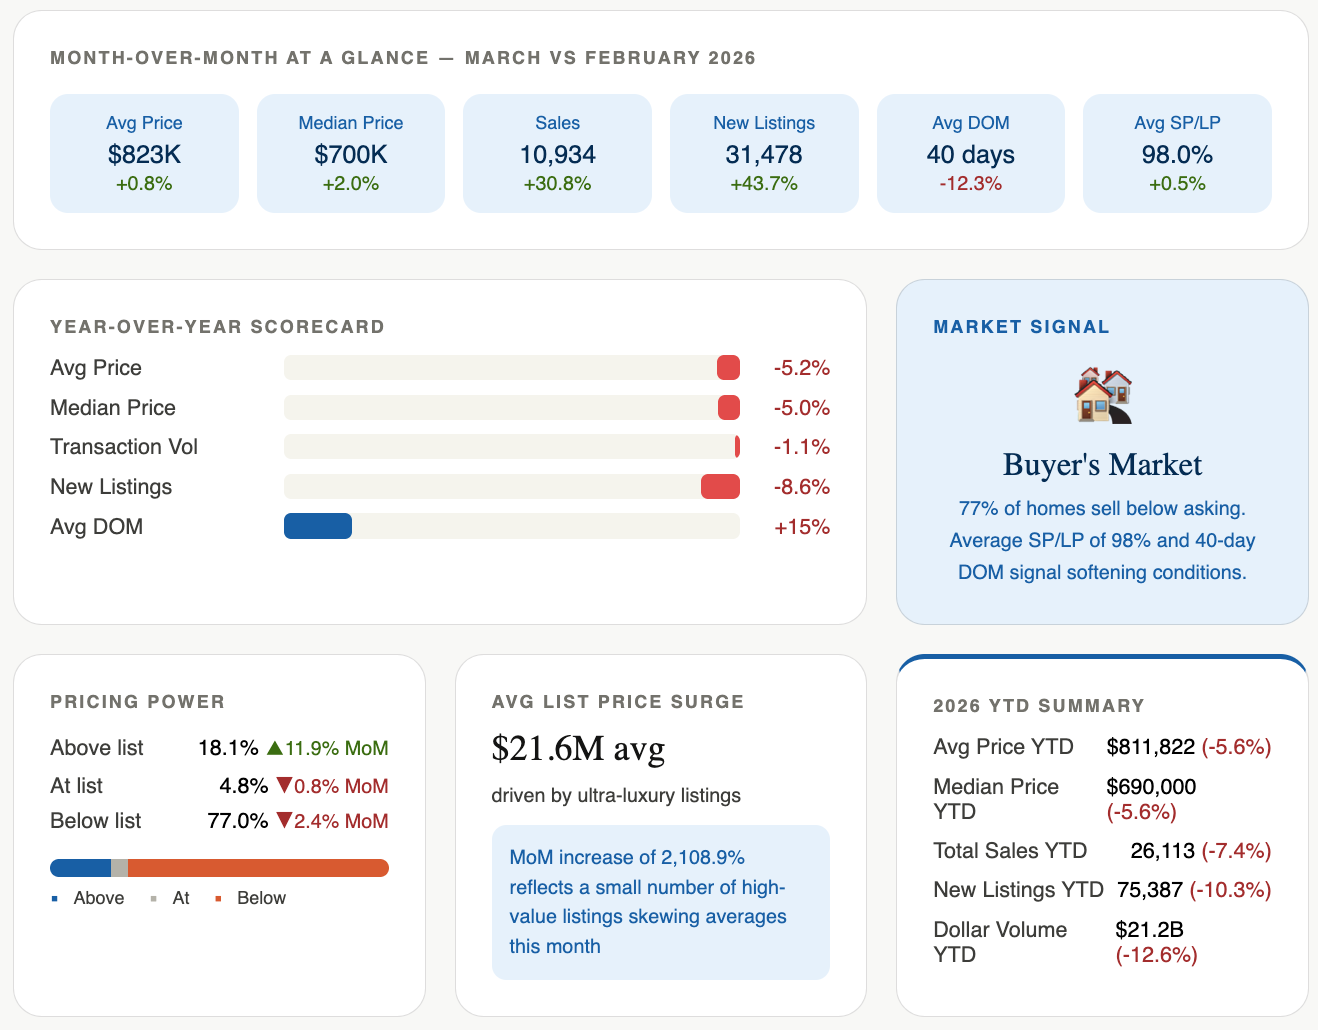Click the blue Above segment of pricing bar
Image resolution: width=1318 pixels, height=1030 pixels.
[80, 868]
